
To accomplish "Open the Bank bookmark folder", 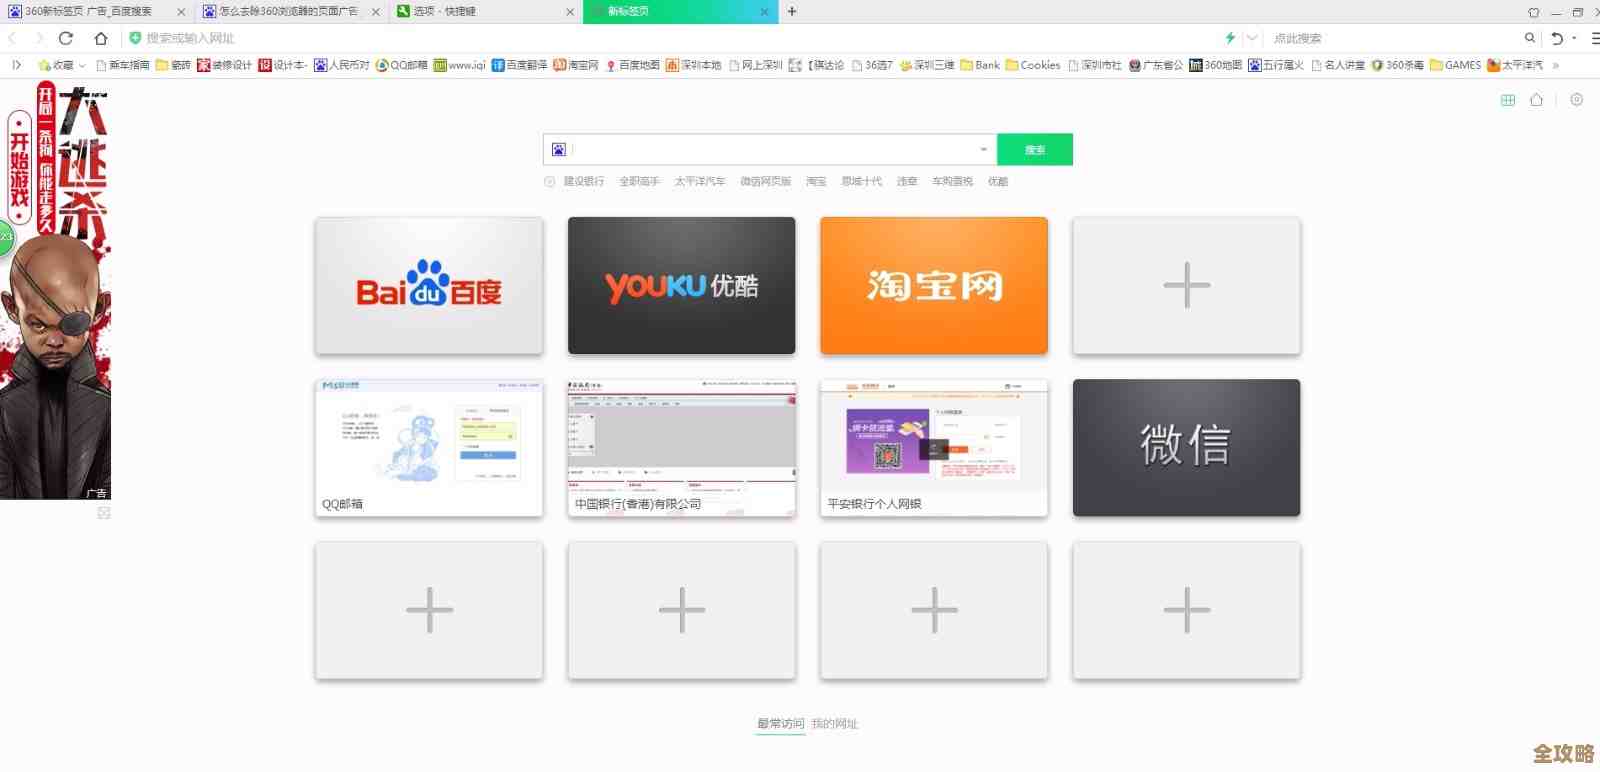I will coord(980,65).
